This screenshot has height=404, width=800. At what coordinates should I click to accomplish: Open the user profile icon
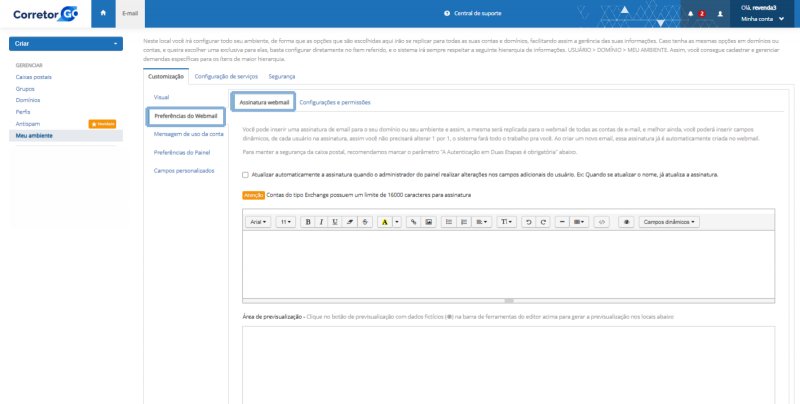click(720, 14)
